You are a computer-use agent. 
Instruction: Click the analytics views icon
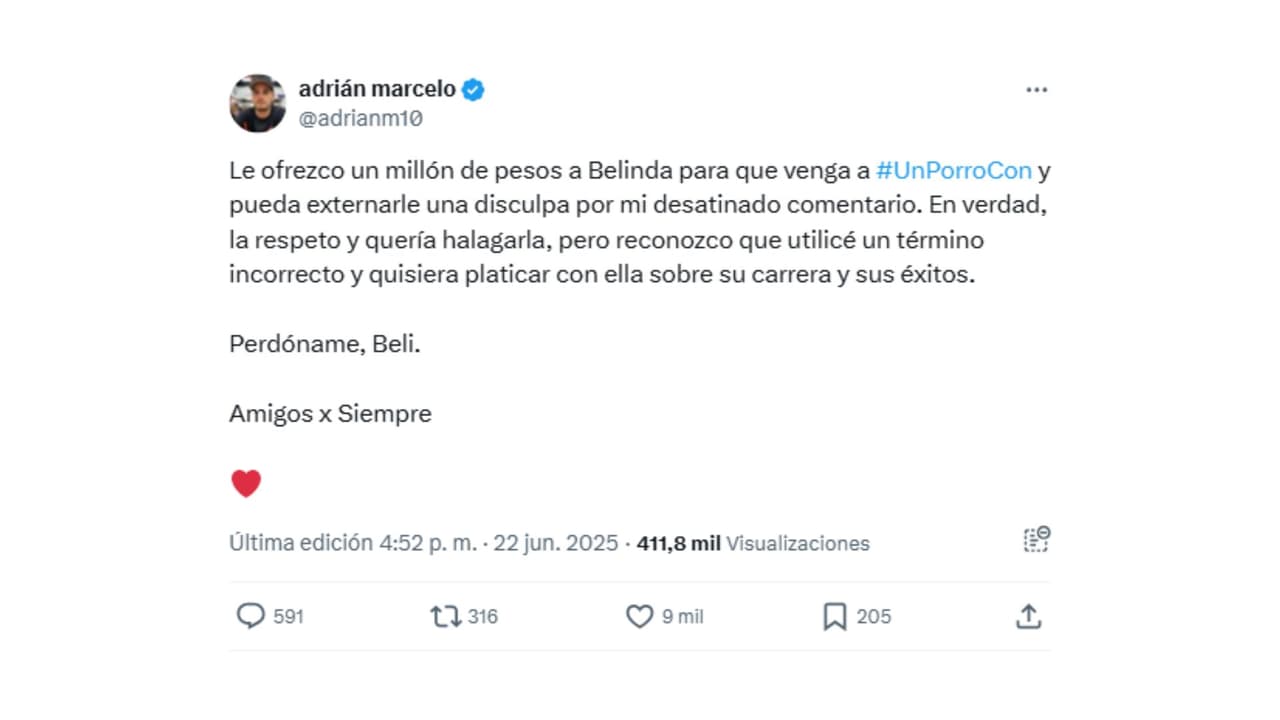pos(1035,539)
